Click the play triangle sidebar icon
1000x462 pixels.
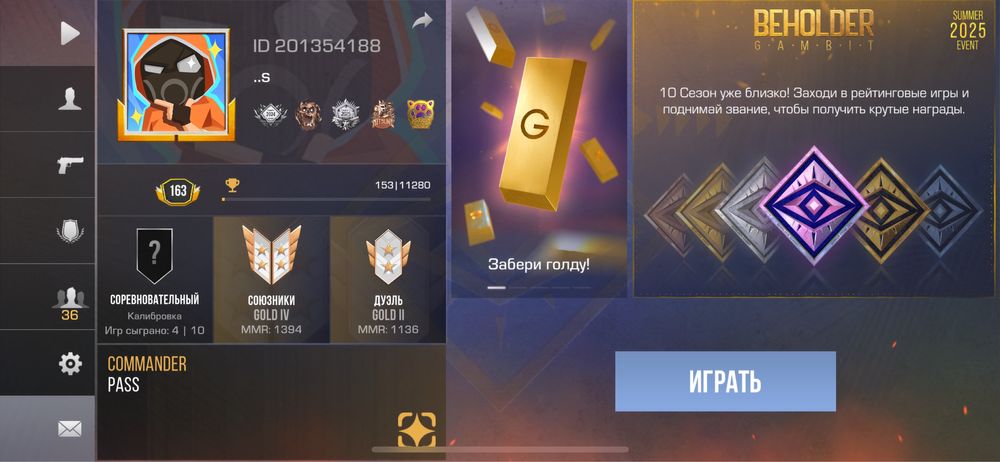click(x=70, y=33)
